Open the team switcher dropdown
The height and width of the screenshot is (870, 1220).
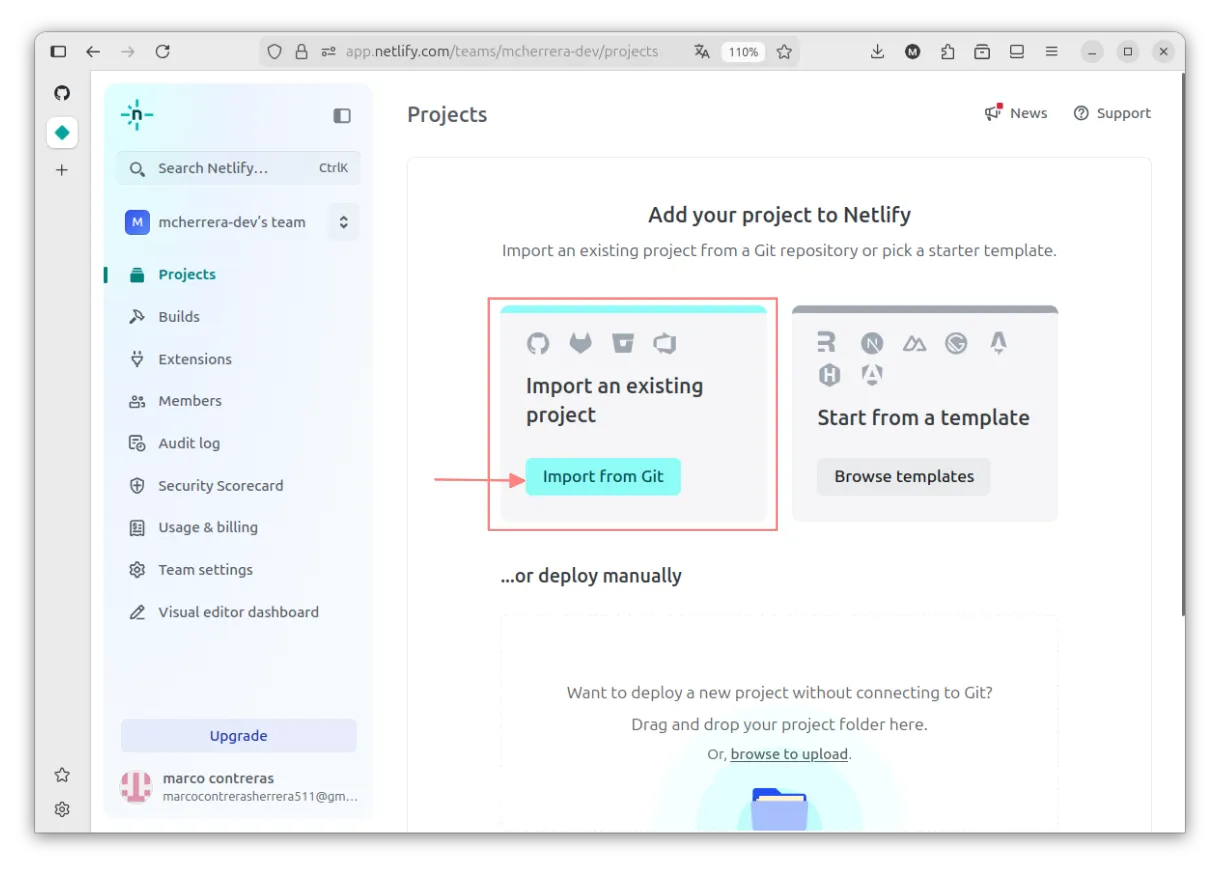pyautogui.click(x=343, y=222)
